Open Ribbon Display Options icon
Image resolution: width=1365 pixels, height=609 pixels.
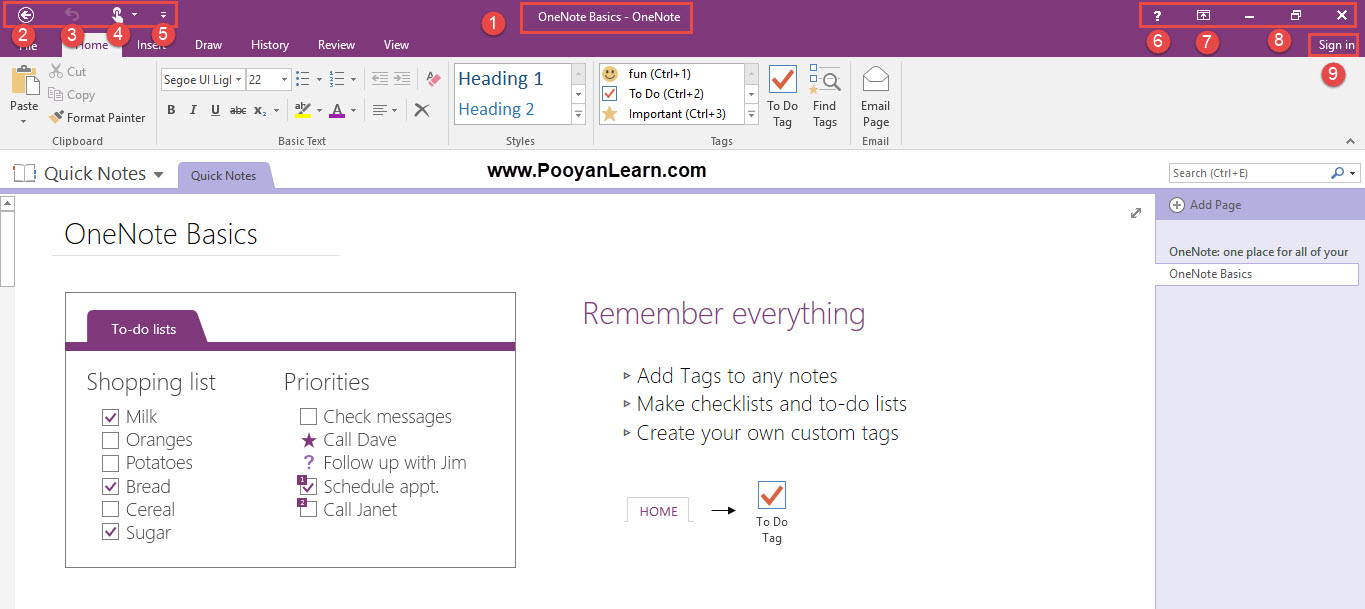[1204, 15]
